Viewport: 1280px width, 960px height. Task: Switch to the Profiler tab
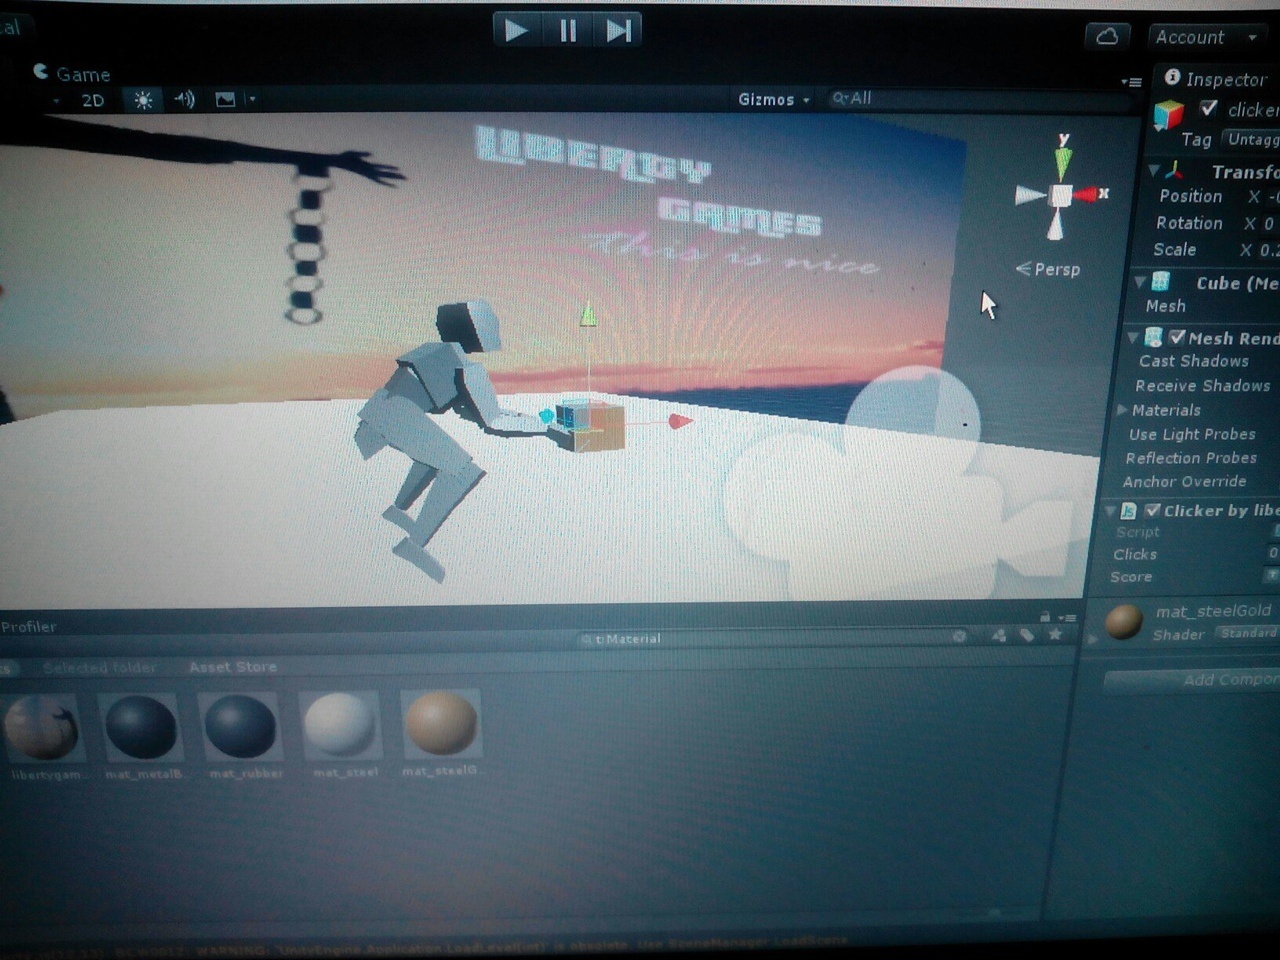pos(28,627)
